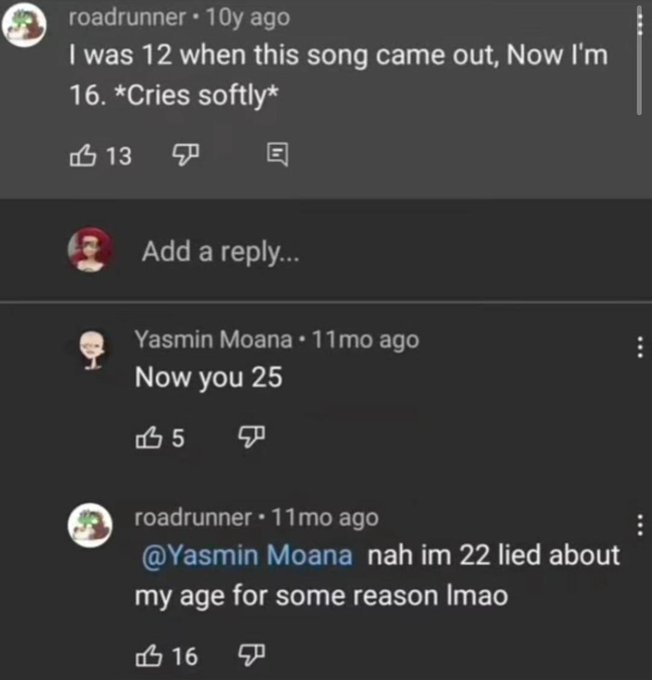Like roadrunner's 'nah im 22' reply
The image size is (652, 680).
[149, 655]
